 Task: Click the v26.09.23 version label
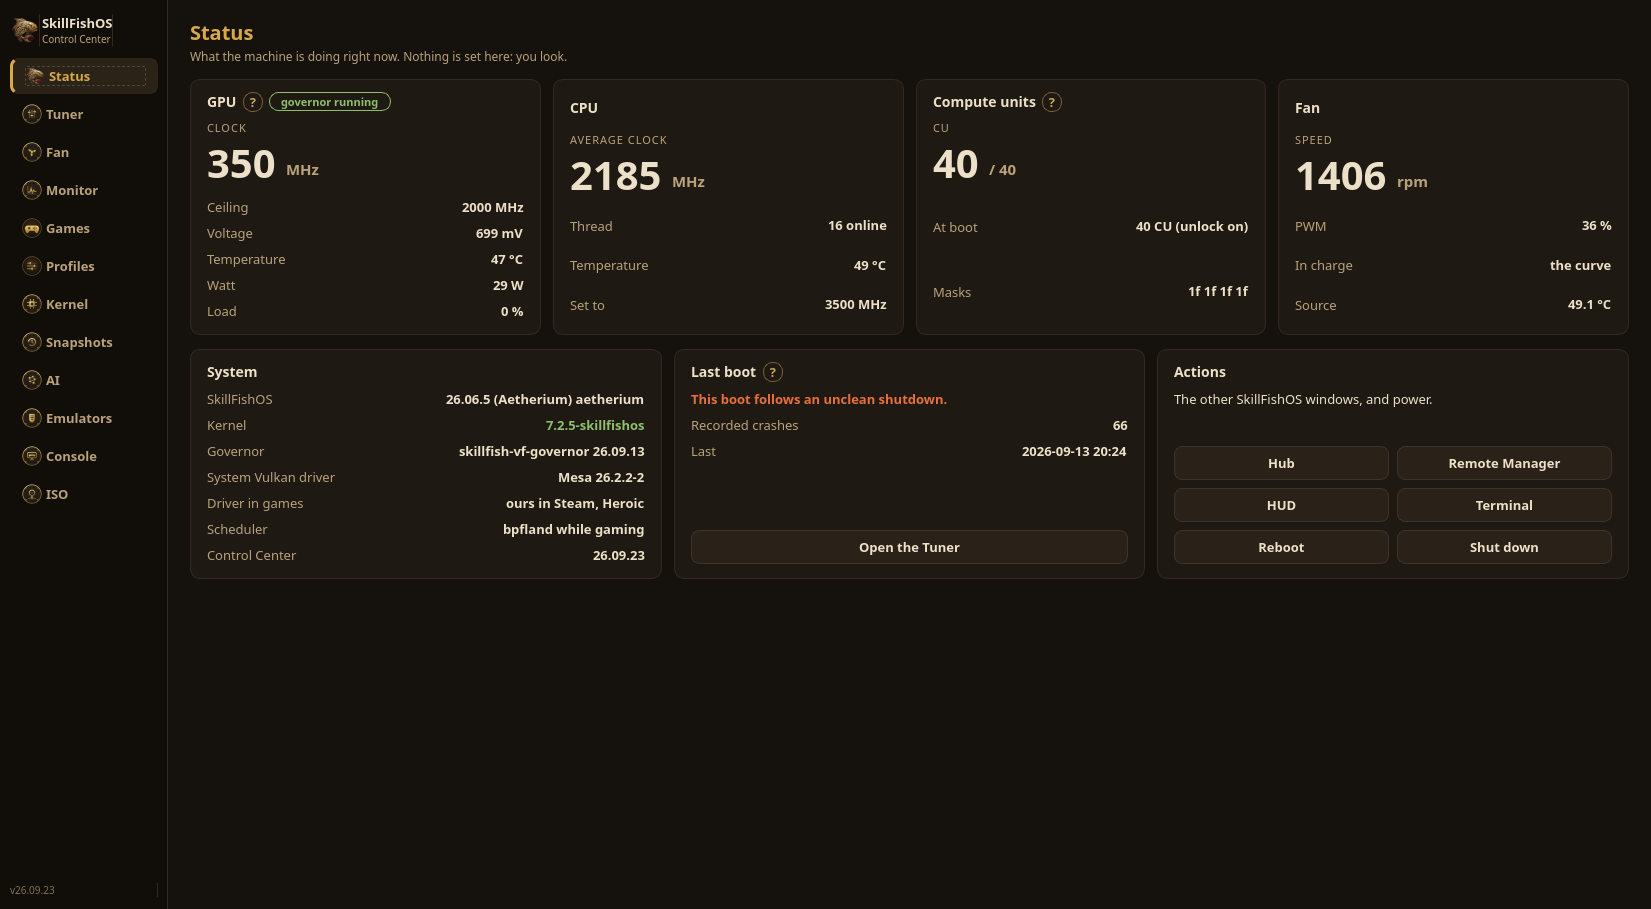click(x=32, y=890)
